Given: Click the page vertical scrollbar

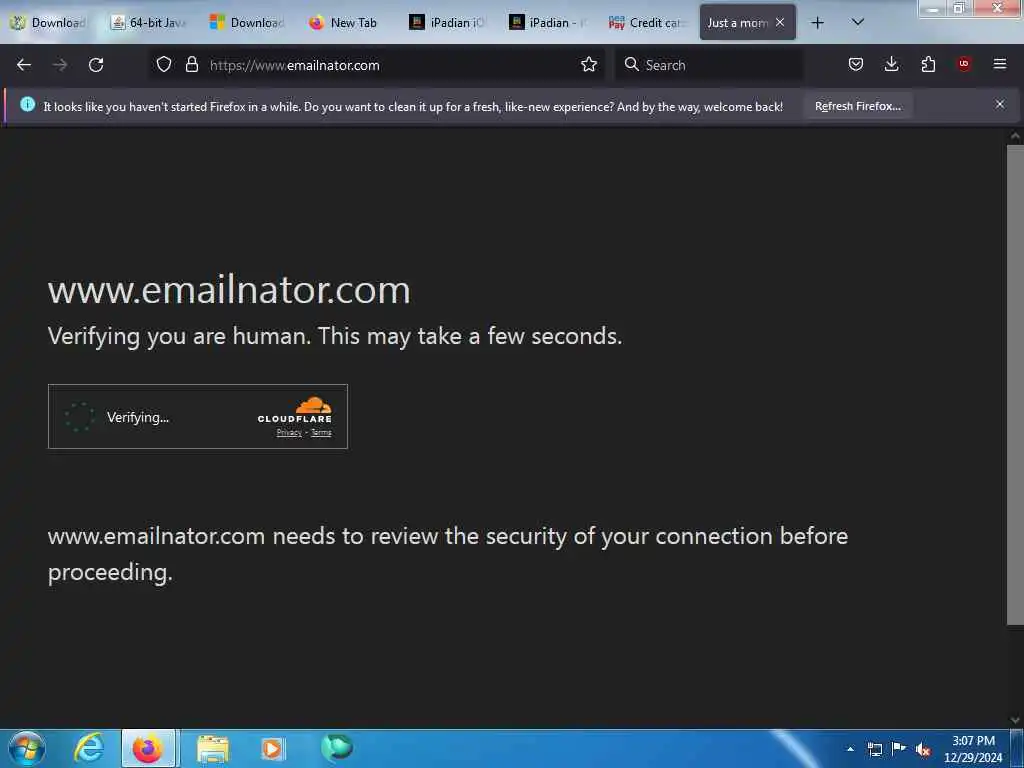Looking at the screenshot, I should point(1015,385).
